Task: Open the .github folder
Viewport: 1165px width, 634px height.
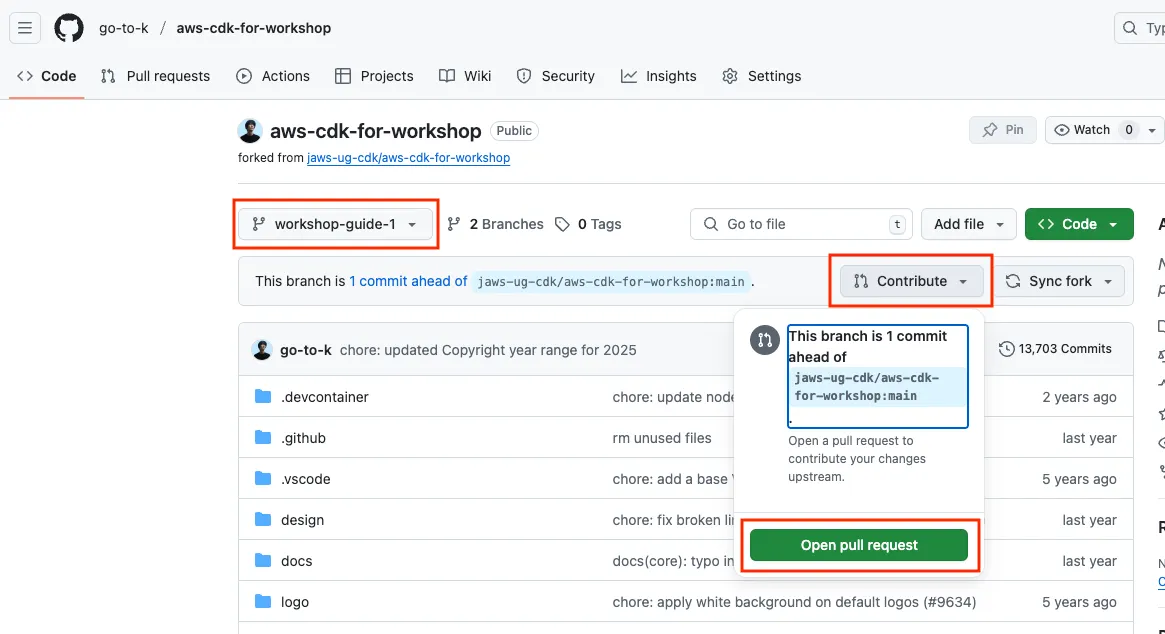Action: pyautogui.click(x=303, y=438)
